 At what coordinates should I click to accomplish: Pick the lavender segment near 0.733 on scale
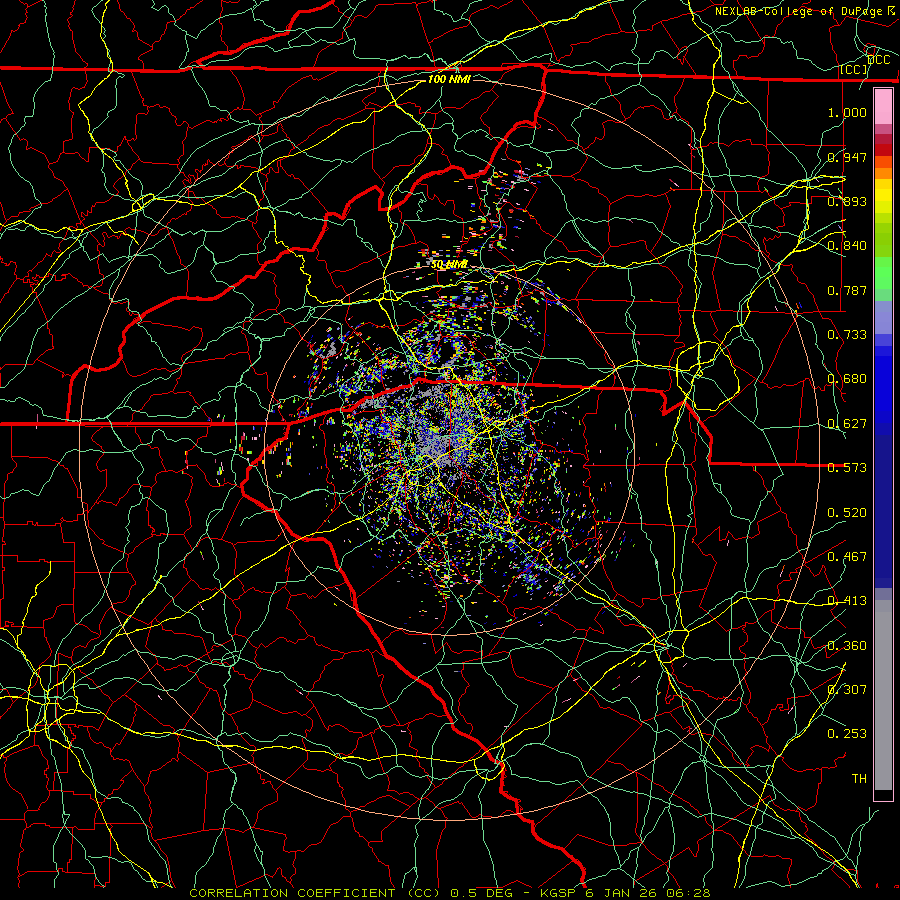tap(883, 317)
